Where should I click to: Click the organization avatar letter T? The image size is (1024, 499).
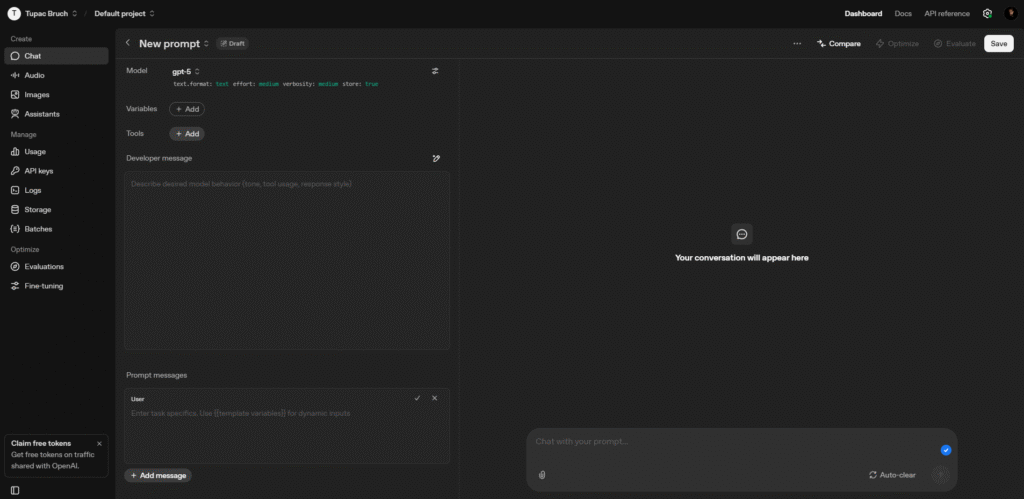14,14
